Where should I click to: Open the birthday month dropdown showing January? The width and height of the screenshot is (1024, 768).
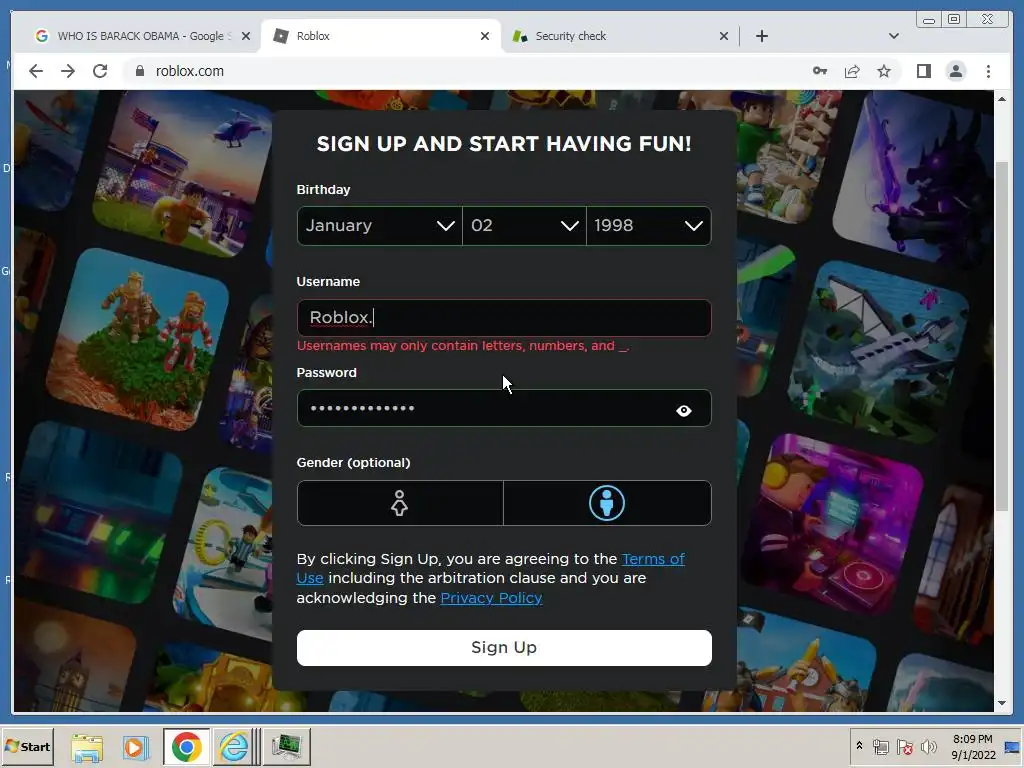(x=379, y=226)
